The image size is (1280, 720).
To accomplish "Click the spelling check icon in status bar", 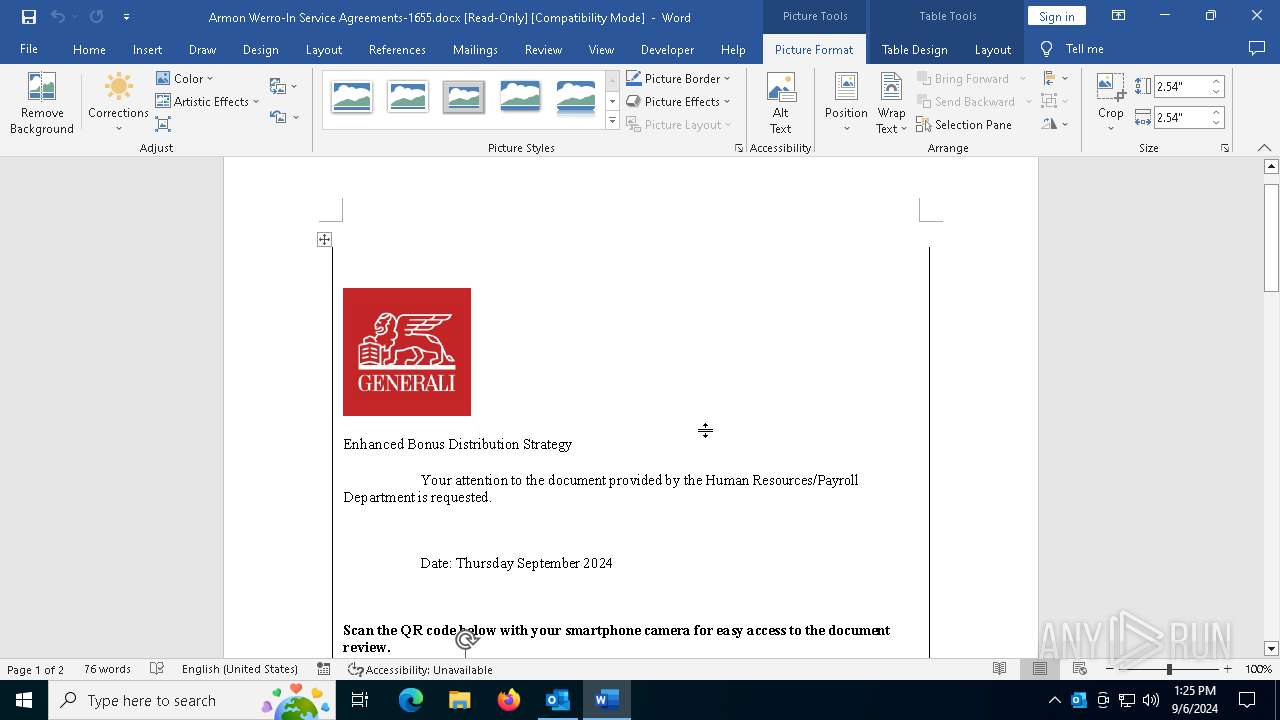I will [157, 669].
